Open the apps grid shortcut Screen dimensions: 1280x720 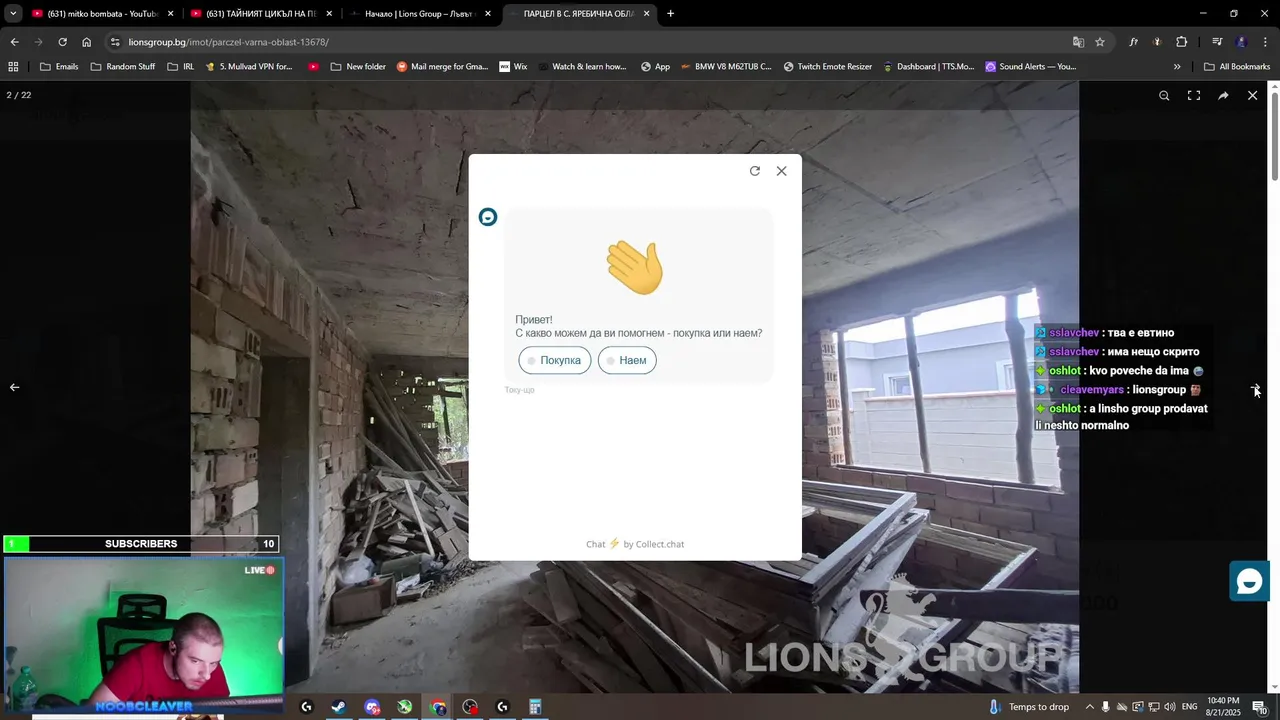[13, 67]
